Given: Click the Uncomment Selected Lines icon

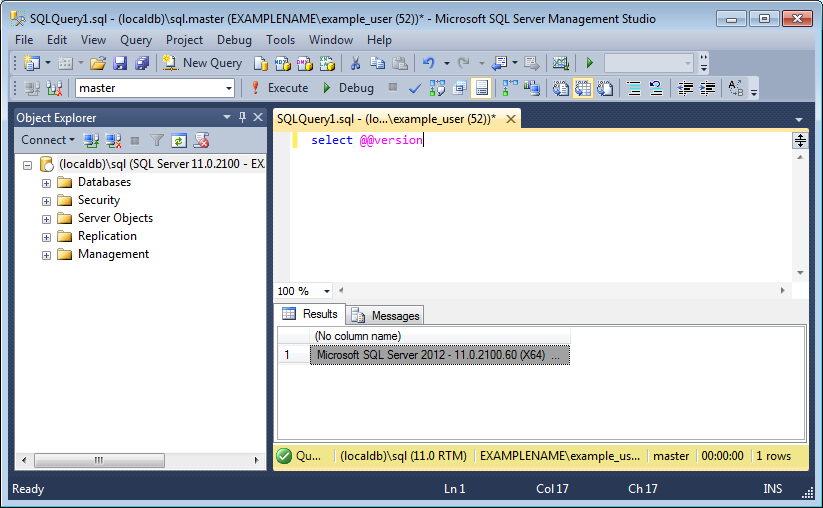Looking at the screenshot, I should [x=656, y=88].
